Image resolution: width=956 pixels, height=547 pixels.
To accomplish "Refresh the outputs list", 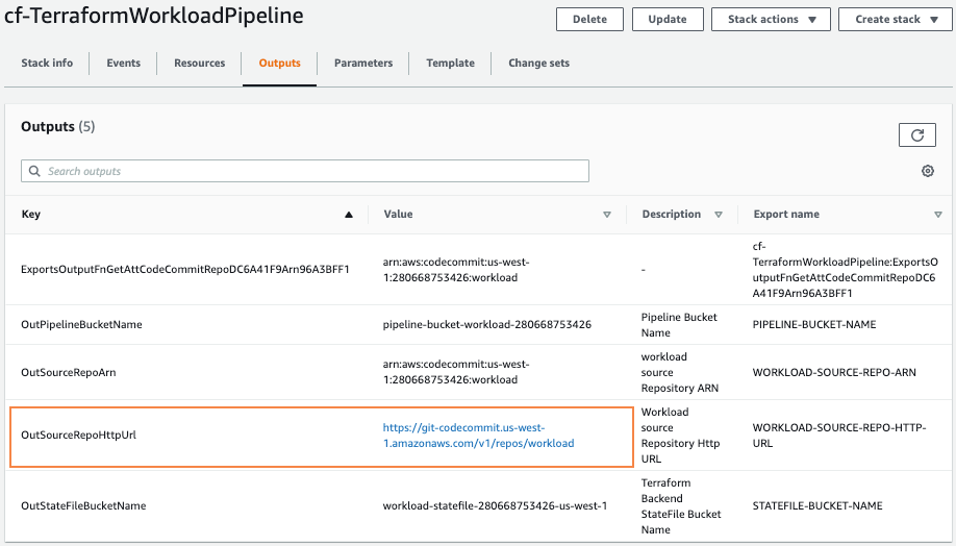I will pos(917,135).
